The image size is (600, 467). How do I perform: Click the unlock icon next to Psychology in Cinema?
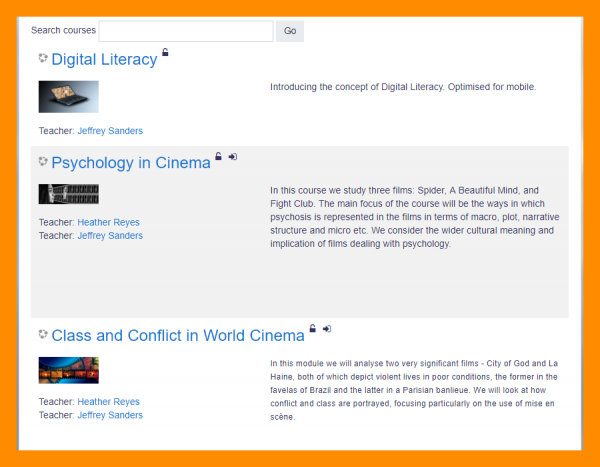click(219, 157)
